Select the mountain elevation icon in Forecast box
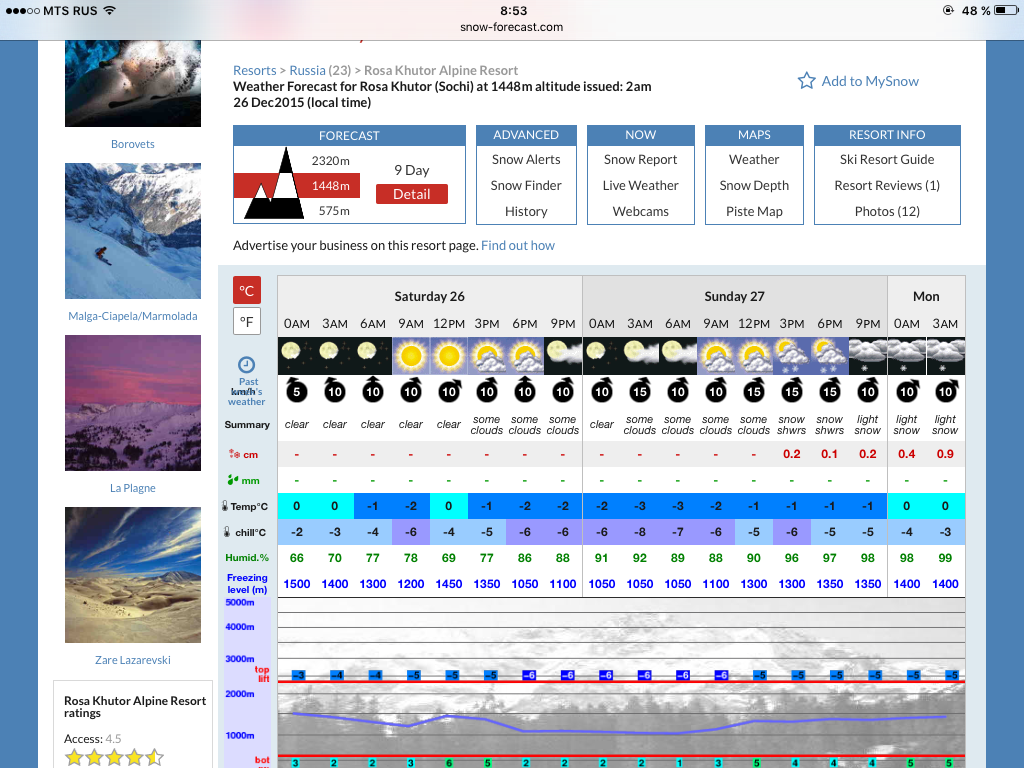The image size is (1024, 768). pyautogui.click(x=274, y=184)
